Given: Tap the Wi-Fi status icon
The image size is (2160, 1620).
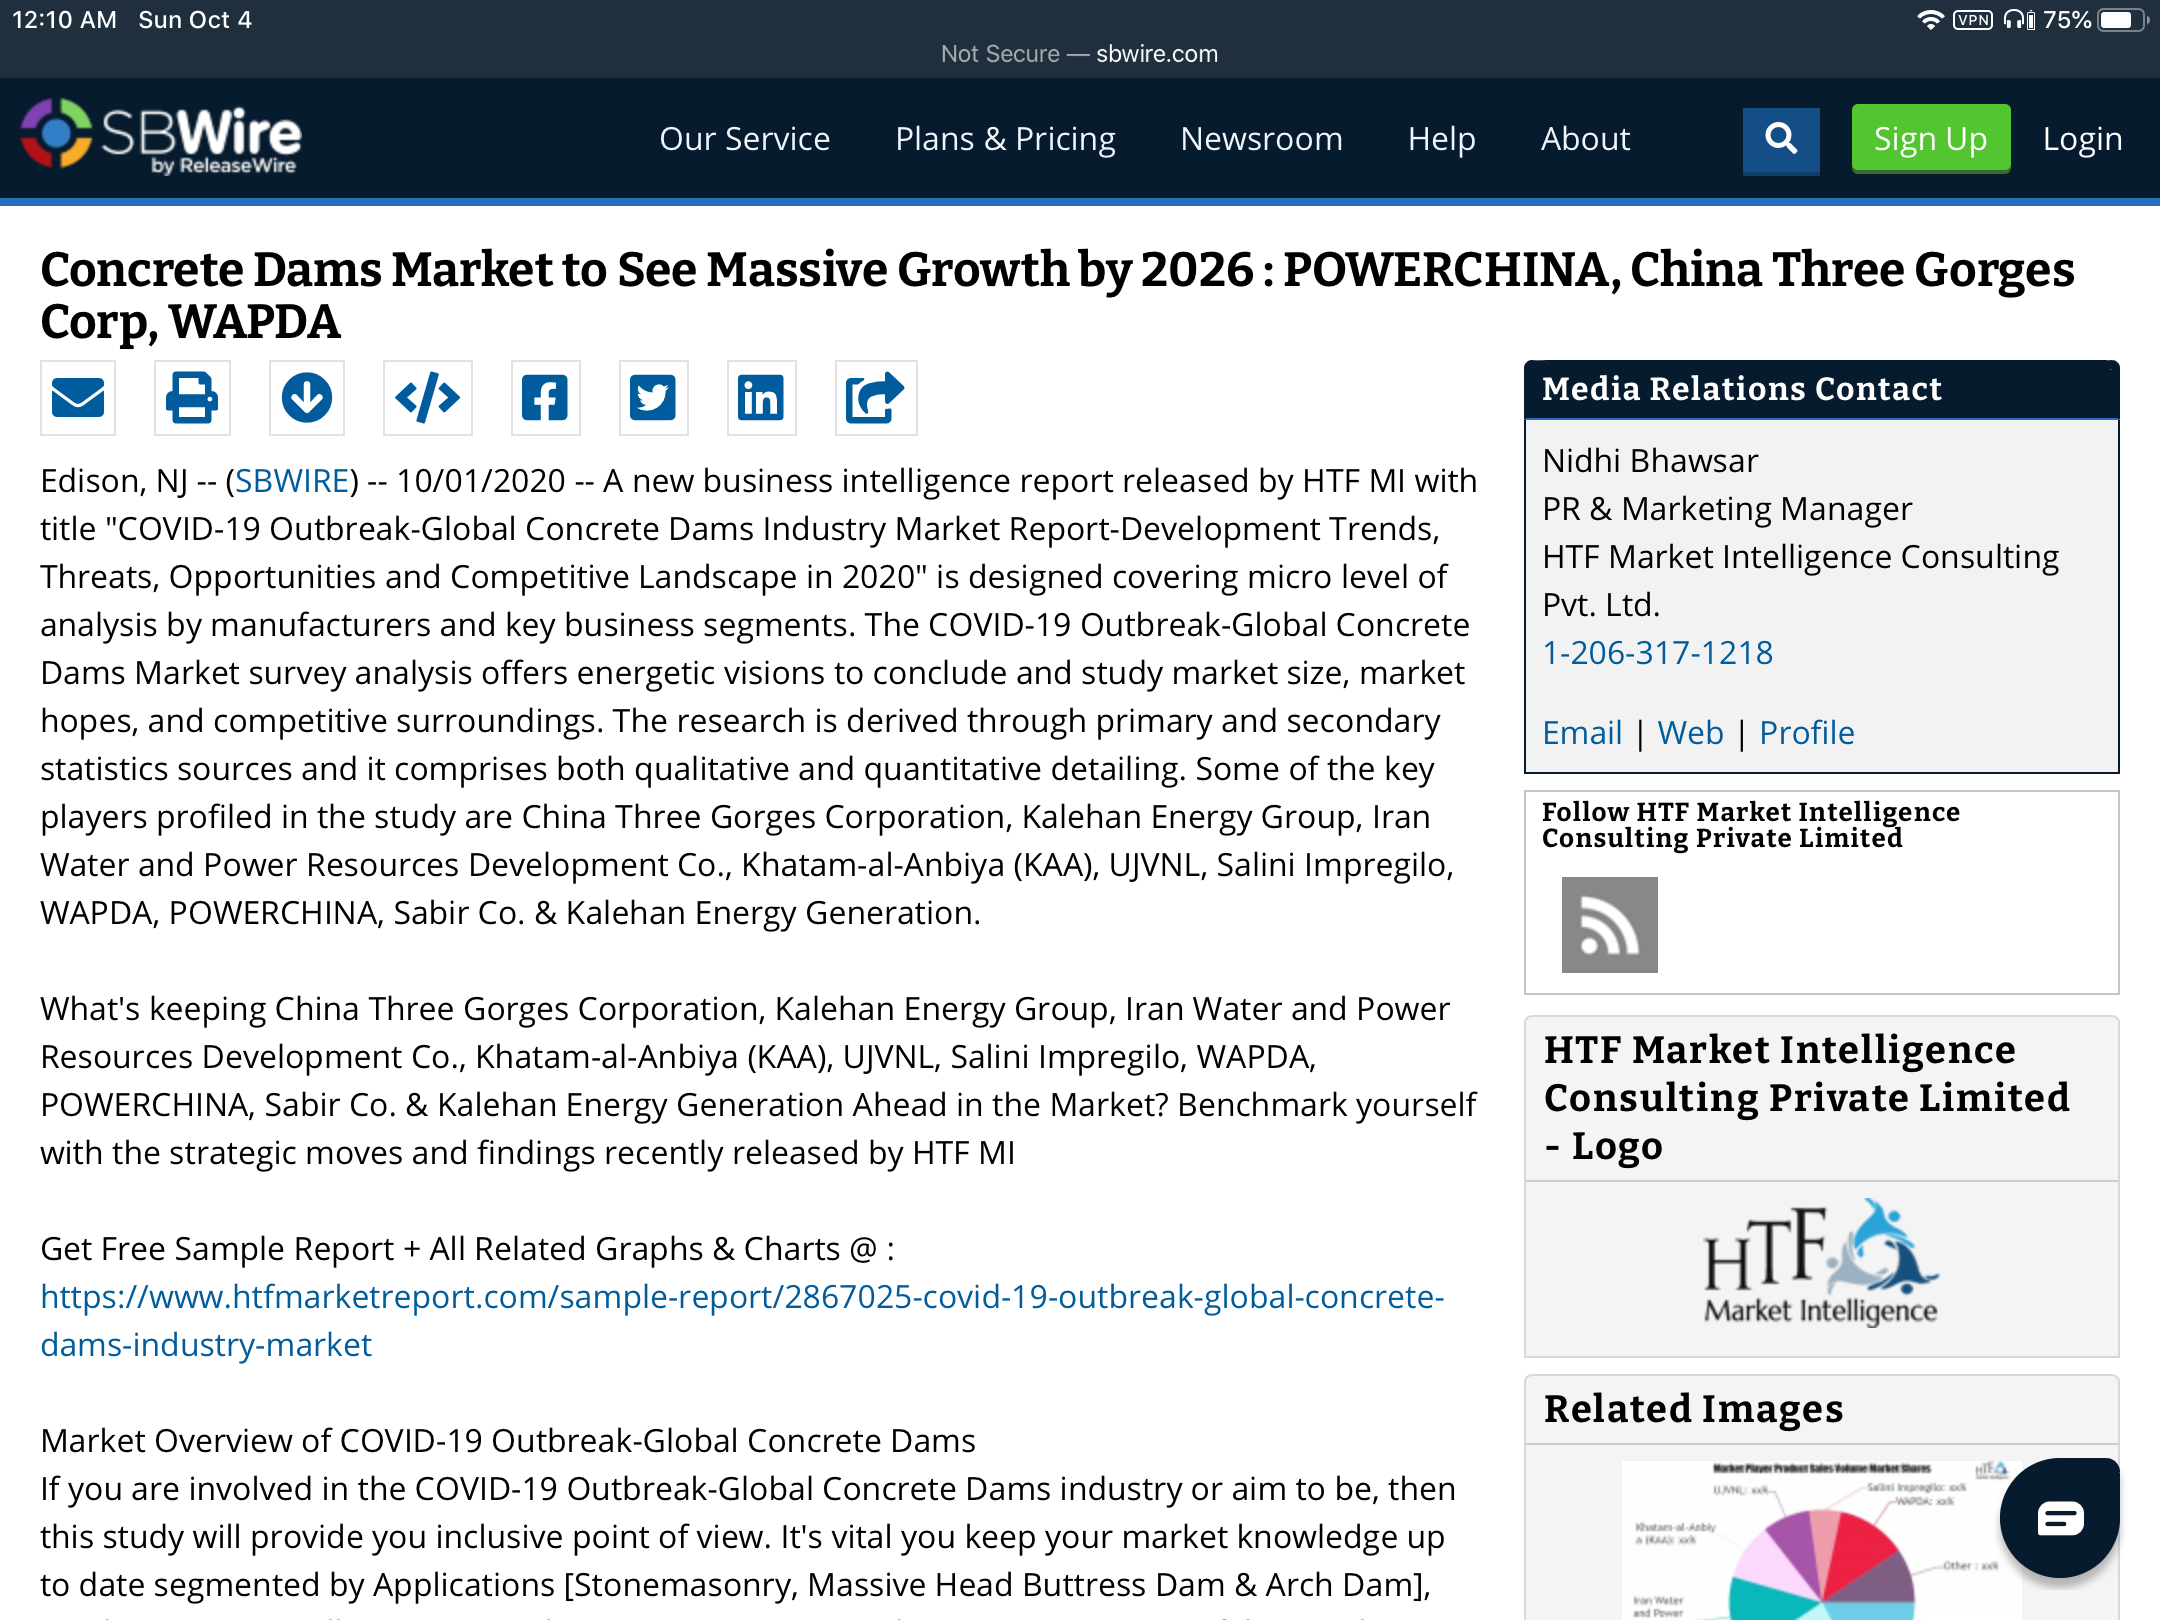Looking at the screenshot, I should pyautogui.click(x=1929, y=20).
